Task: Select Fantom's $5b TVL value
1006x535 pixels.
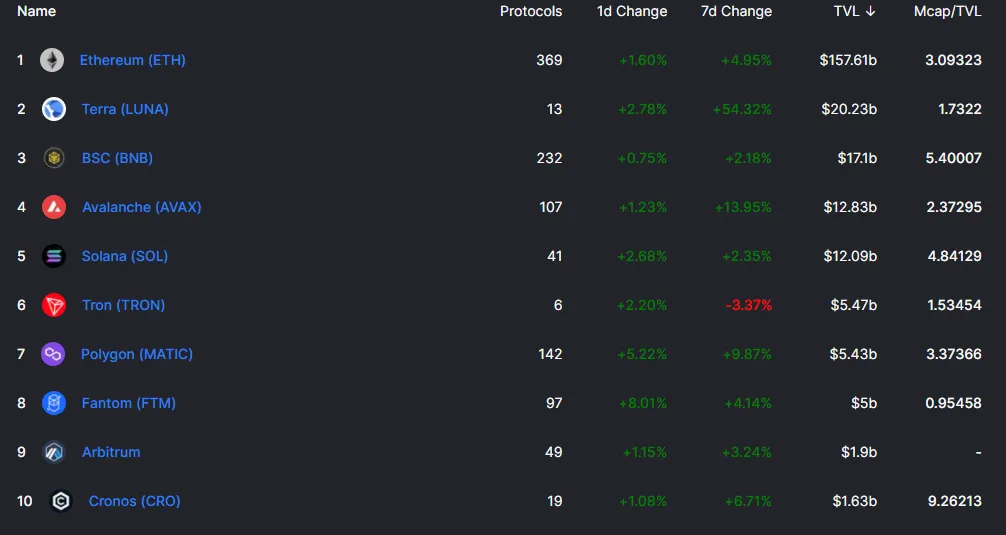Action: pyautogui.click(x=864, y=403)
